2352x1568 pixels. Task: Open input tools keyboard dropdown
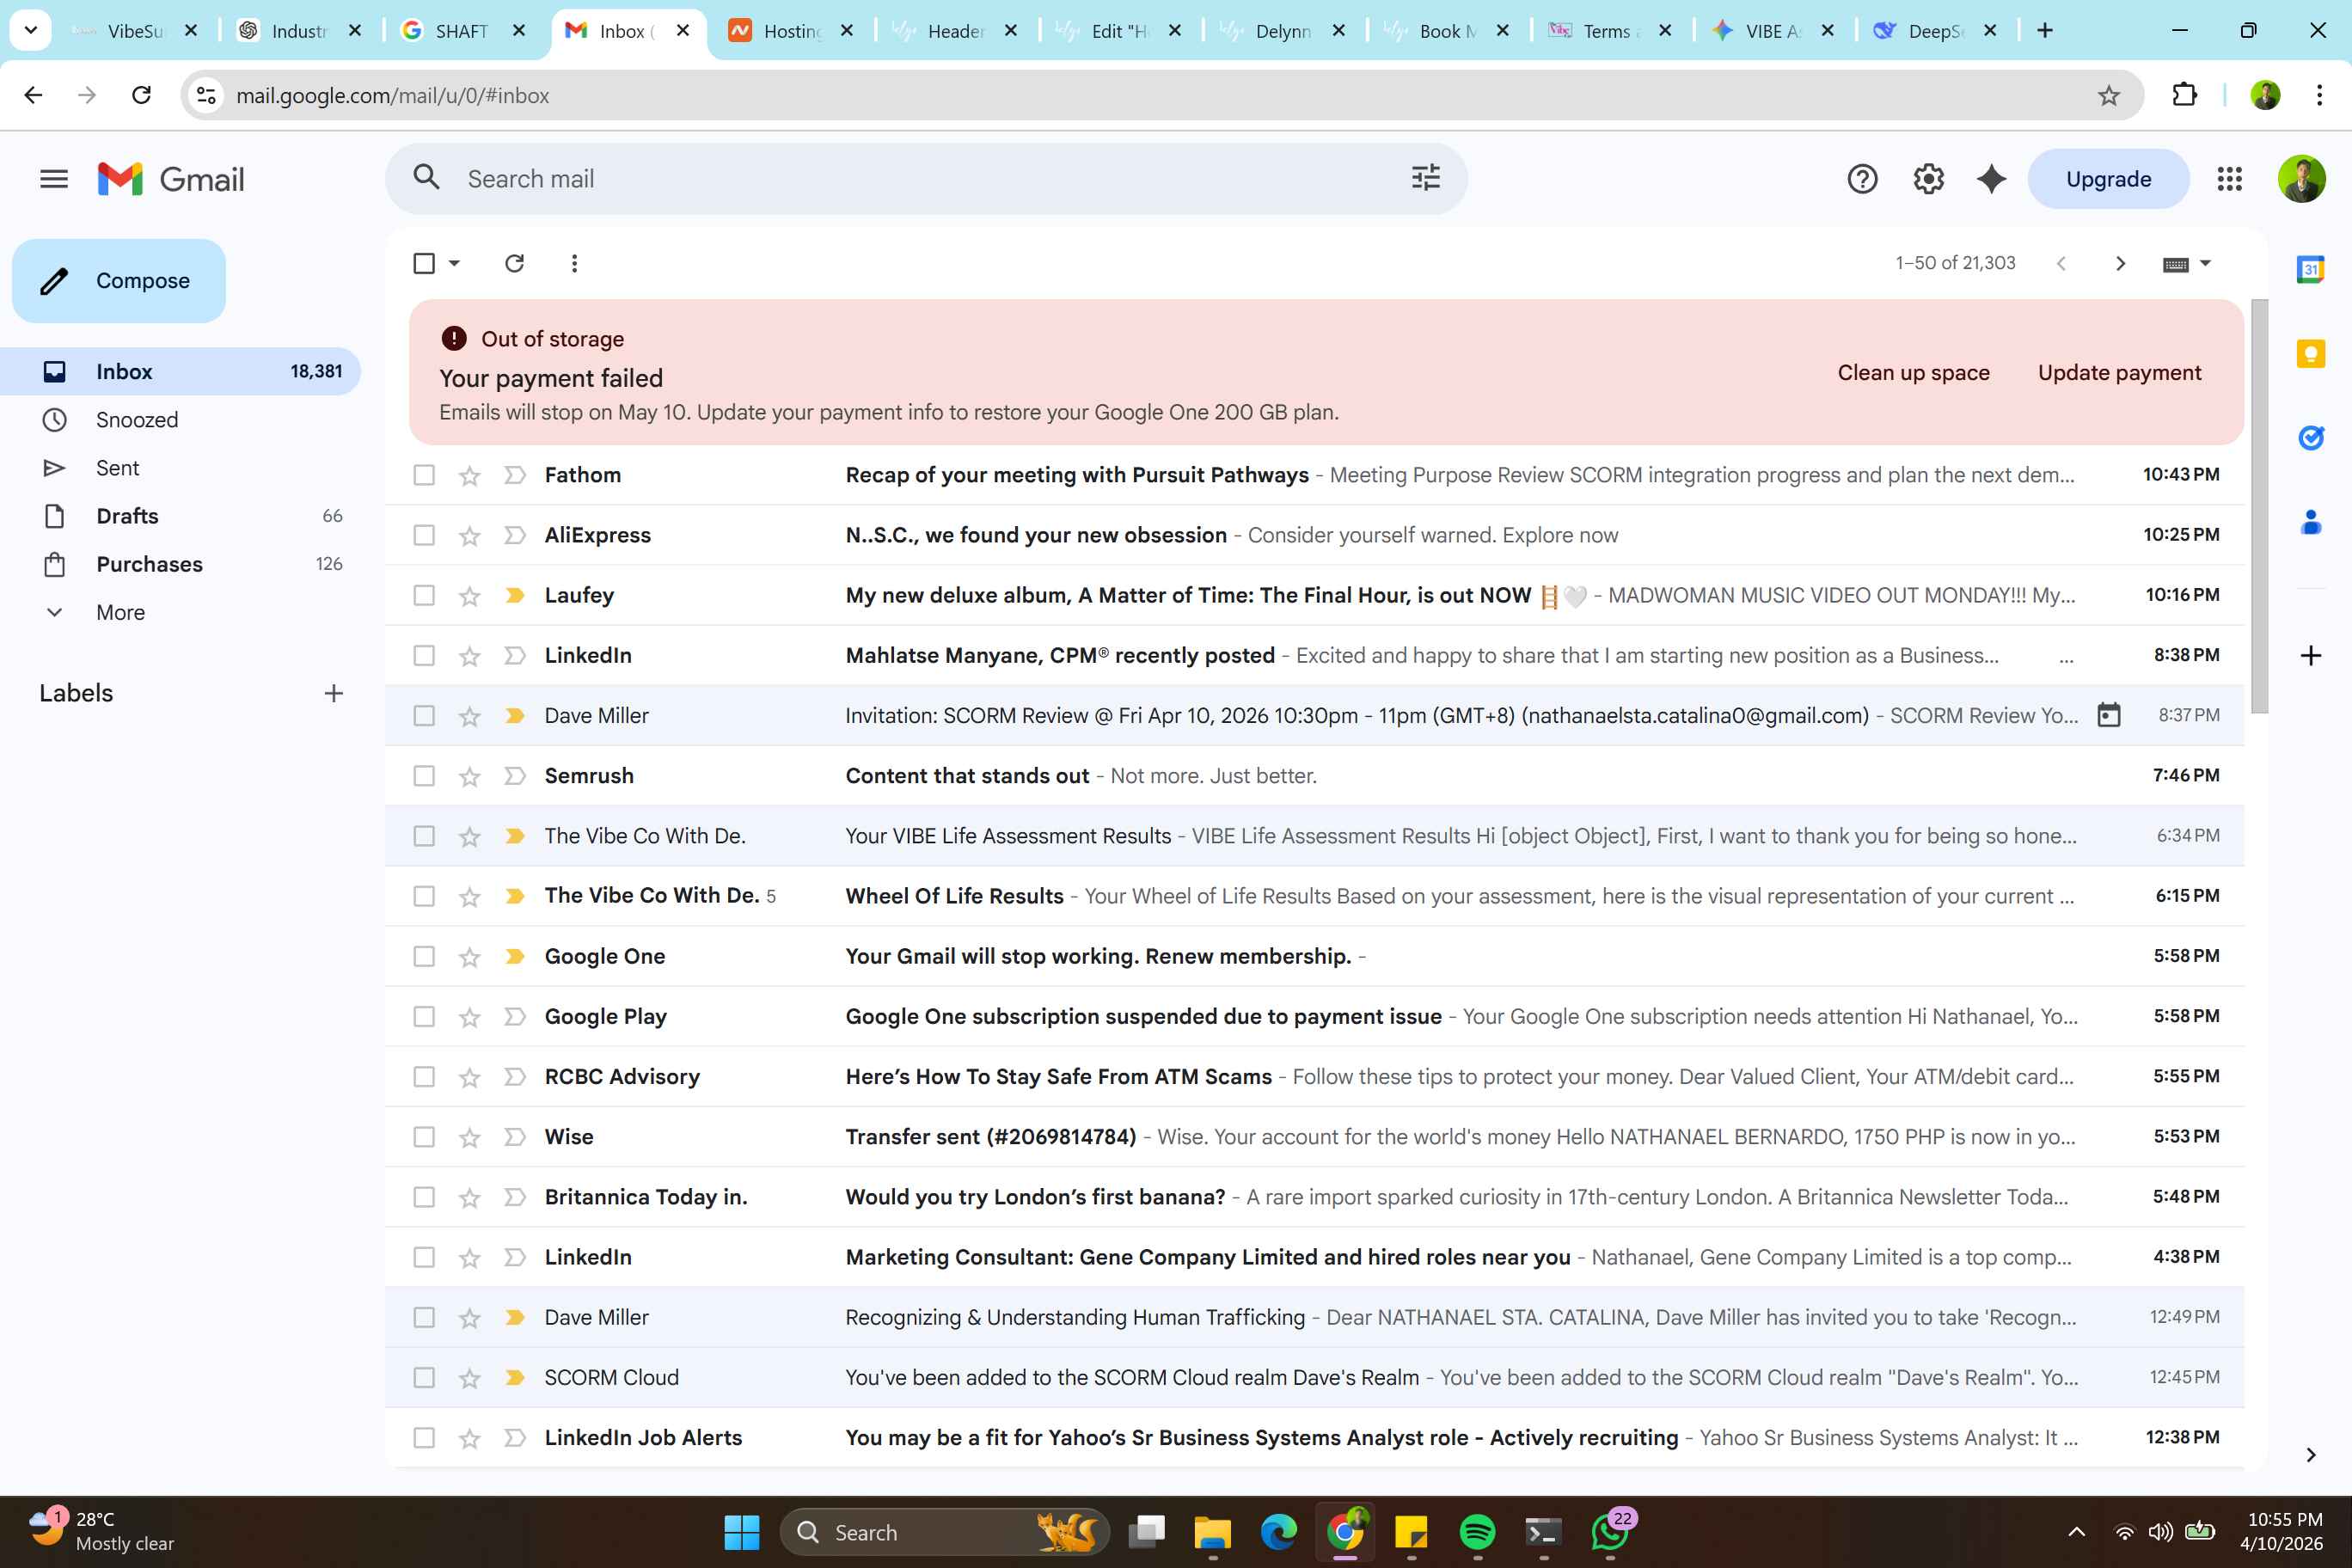coord(2186,264)
